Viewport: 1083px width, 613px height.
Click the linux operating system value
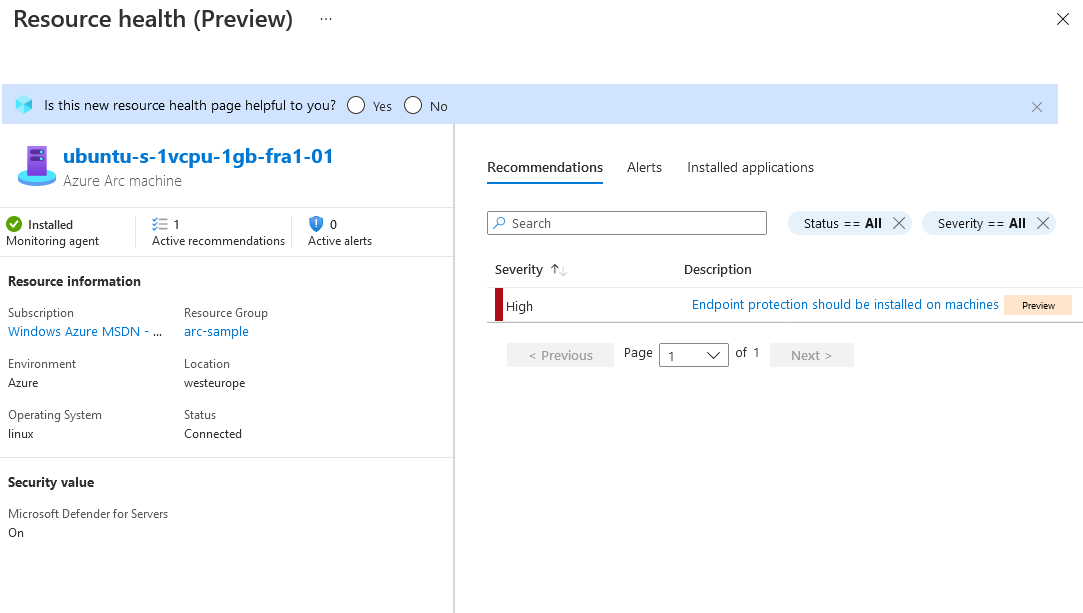click(21, 434)
